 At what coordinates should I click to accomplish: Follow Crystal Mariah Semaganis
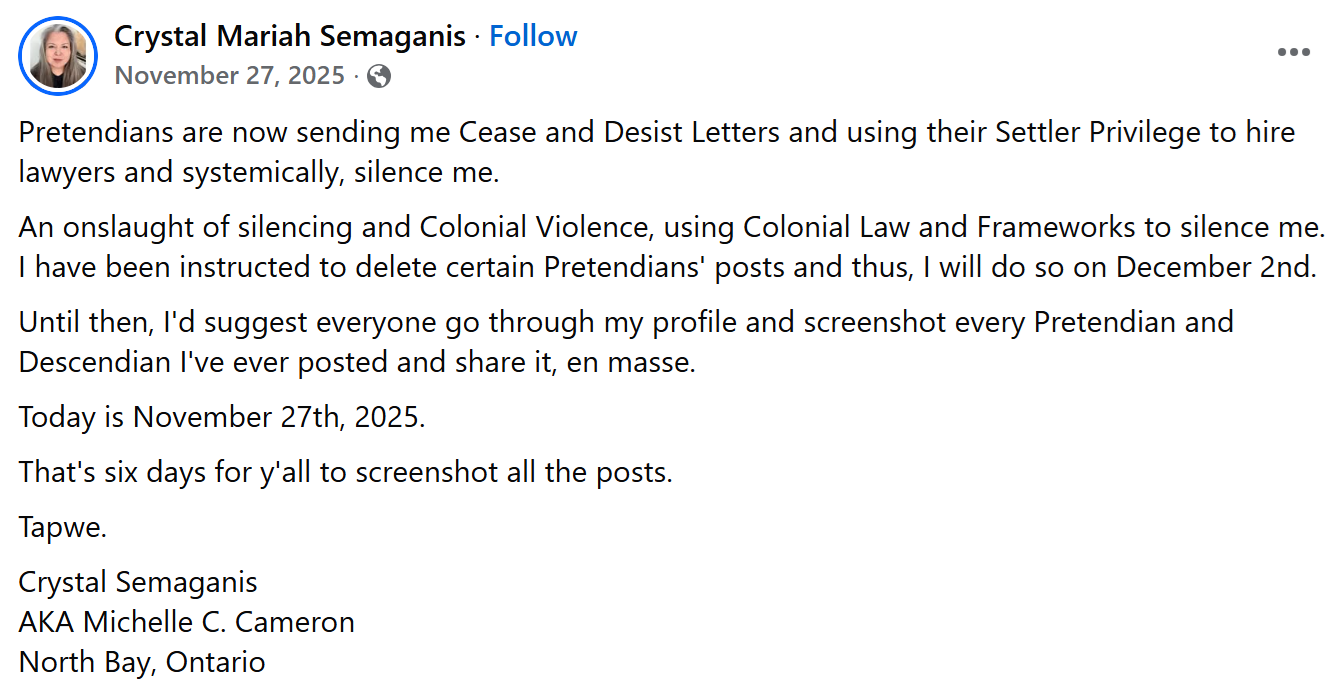pos(533,35)
